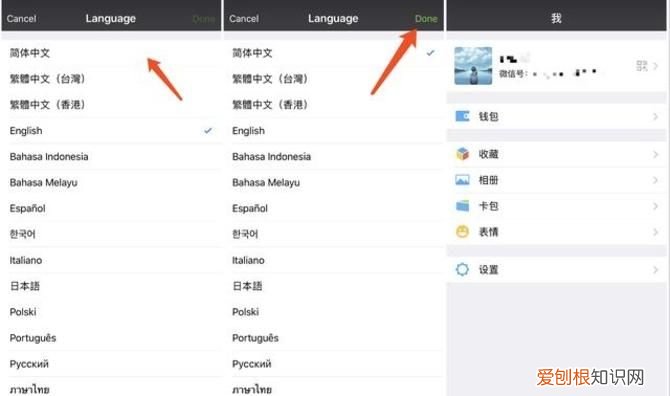670x396 pixels.
Task: Open the 表情 sticker smiley icon
Action: point(462,232)
